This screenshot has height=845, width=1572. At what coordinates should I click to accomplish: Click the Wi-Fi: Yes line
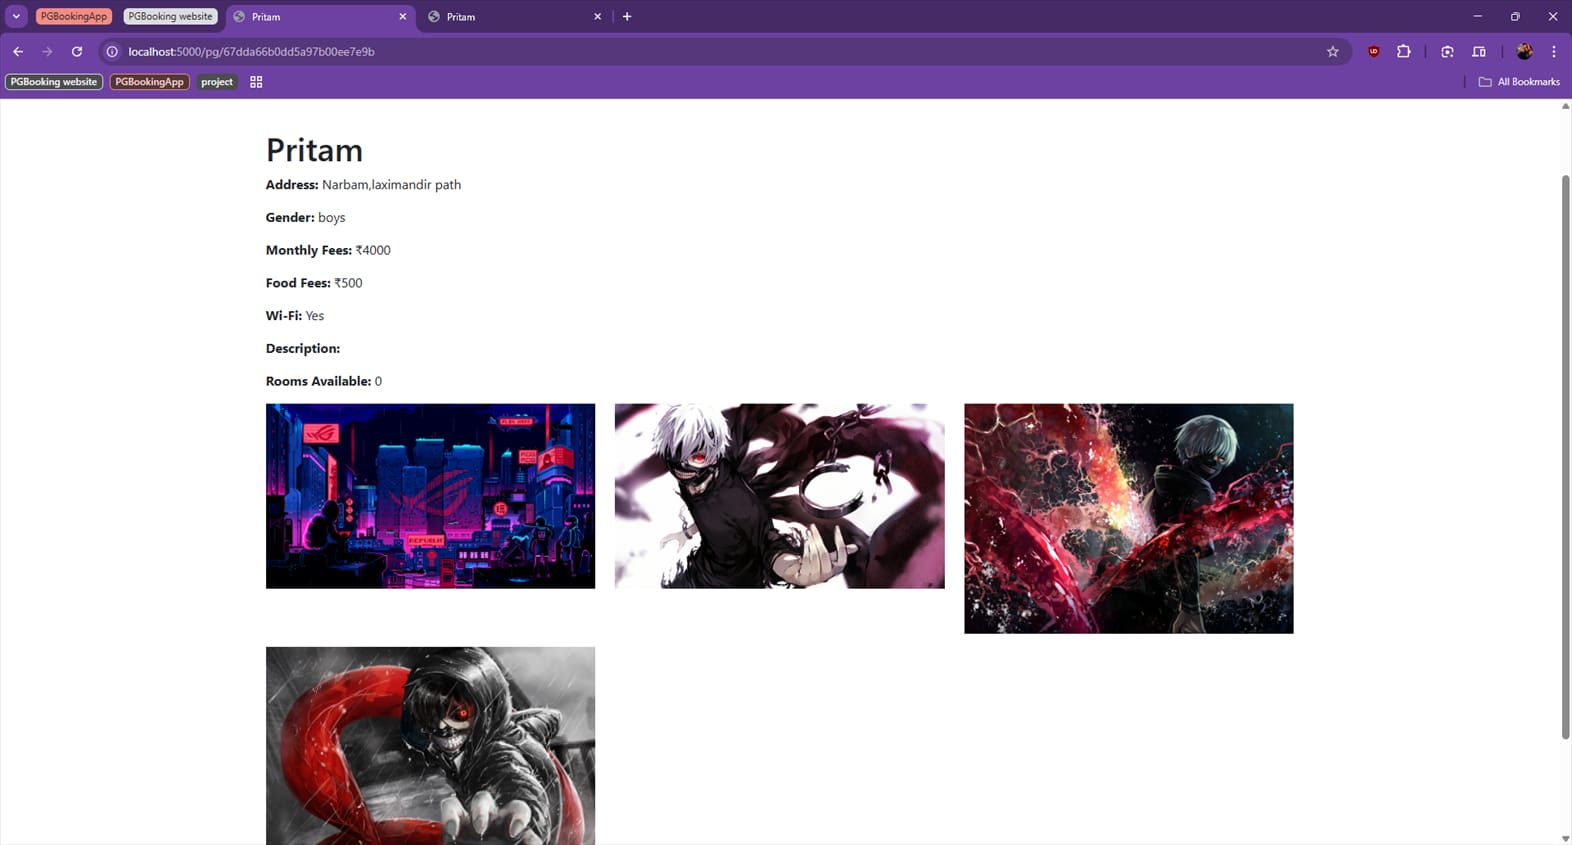pyautogui.click(x=295, y=316)
